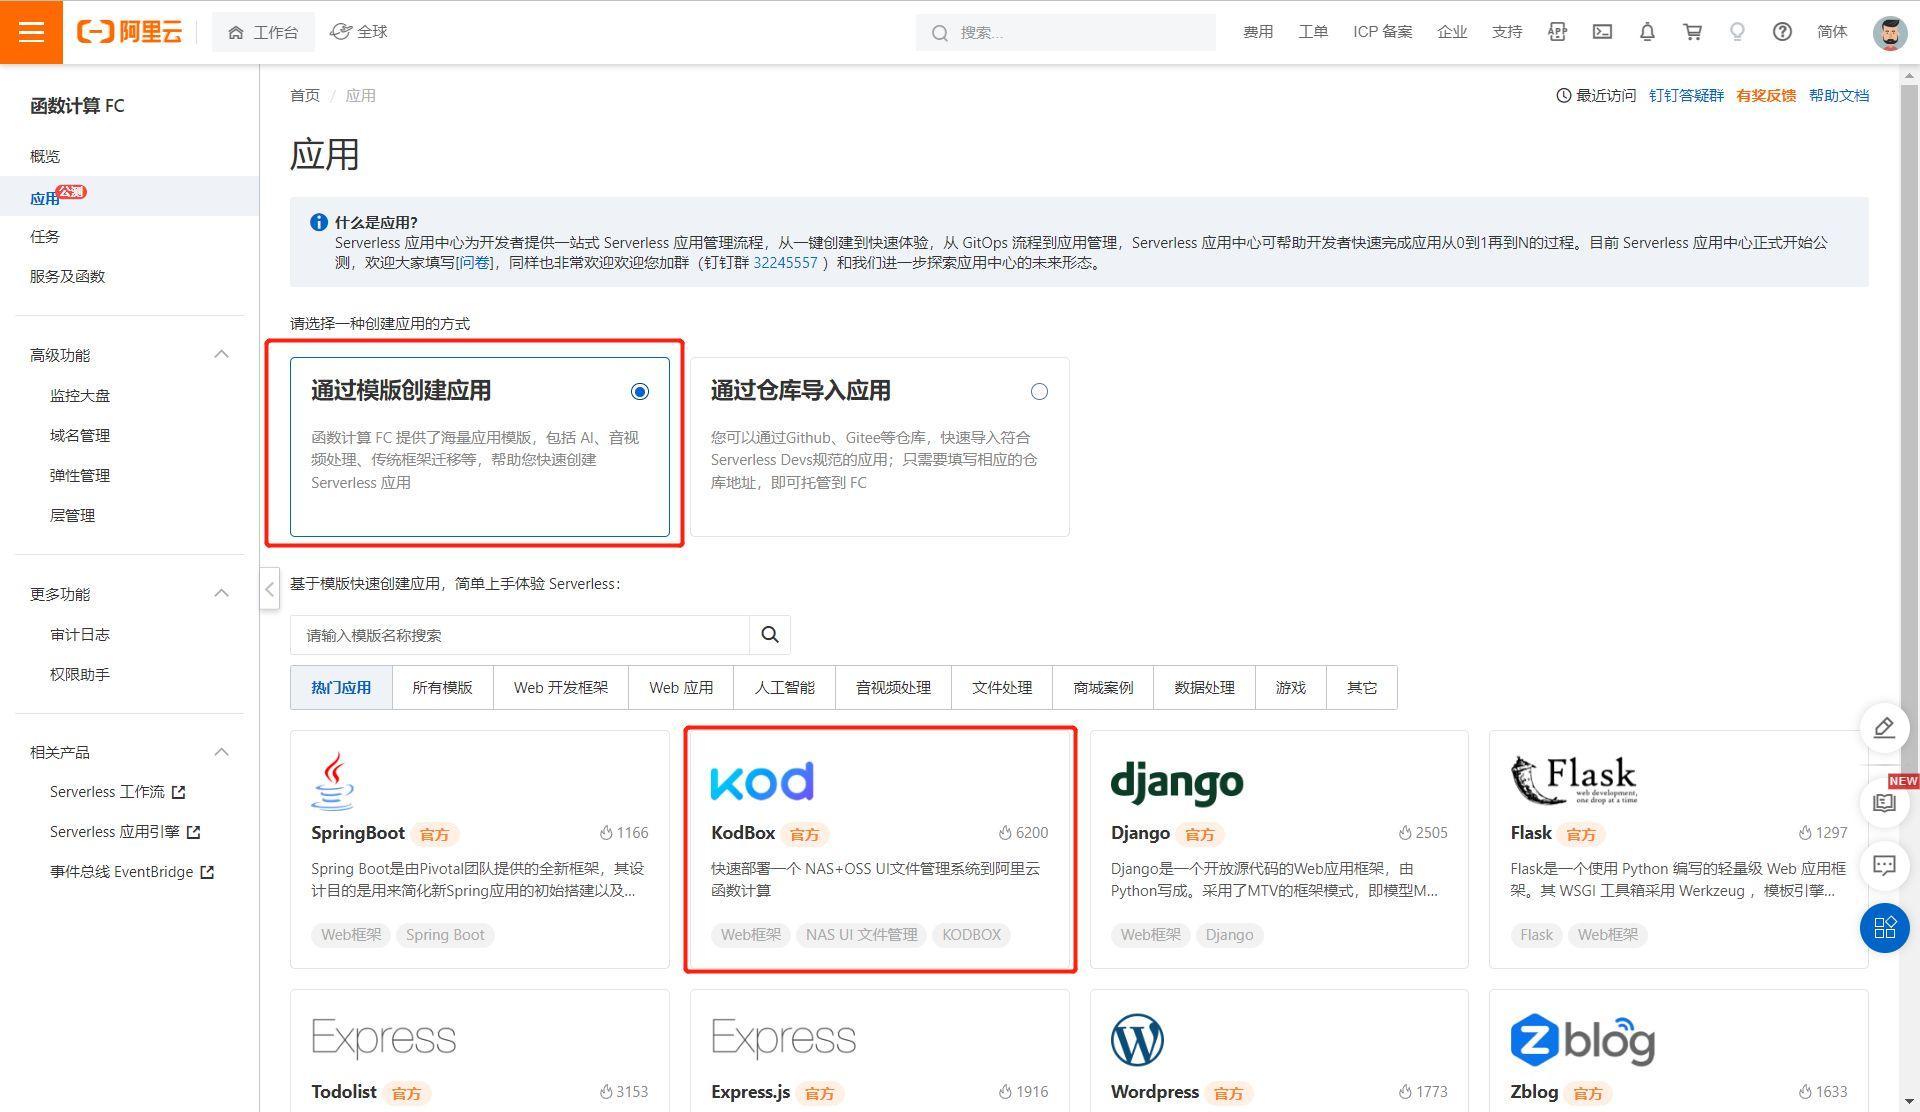Open the chat feedback floating icon
This screenshot has height=1112, width=1920.
1884,865
